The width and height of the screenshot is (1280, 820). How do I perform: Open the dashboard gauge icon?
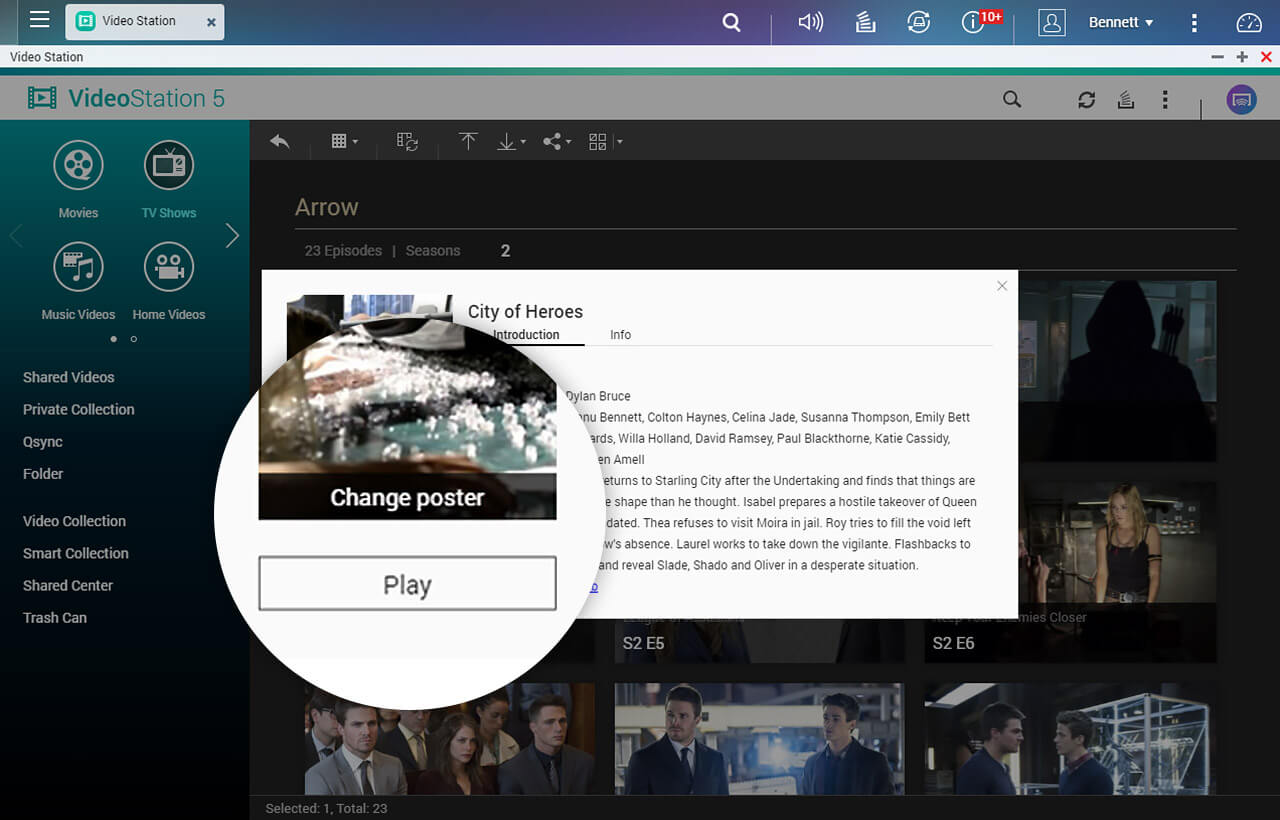pos(1249,22)
